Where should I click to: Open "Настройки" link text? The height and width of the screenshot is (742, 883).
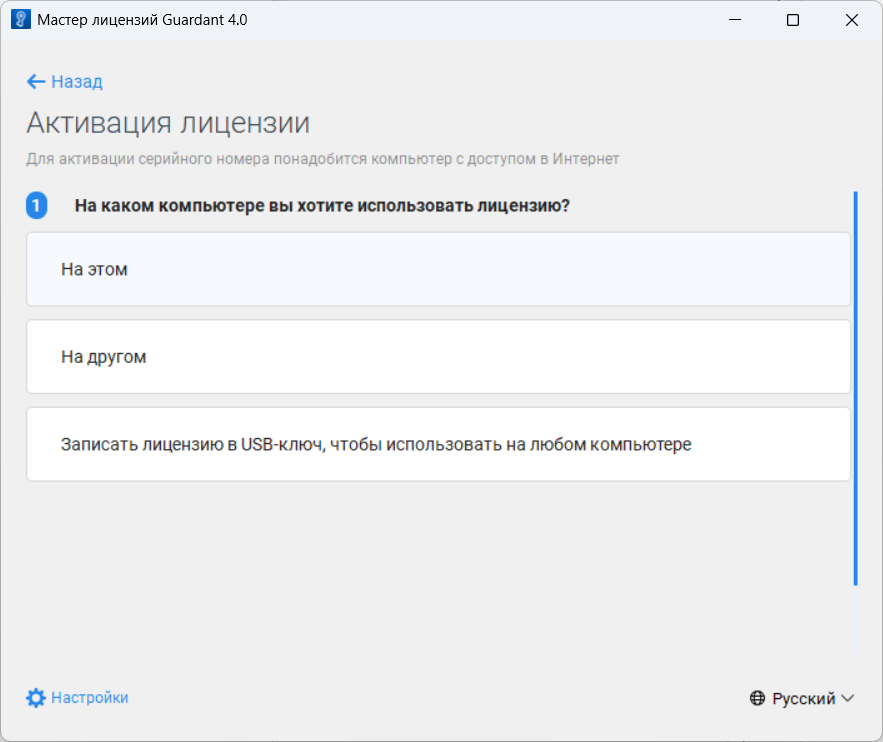[90, 698]
